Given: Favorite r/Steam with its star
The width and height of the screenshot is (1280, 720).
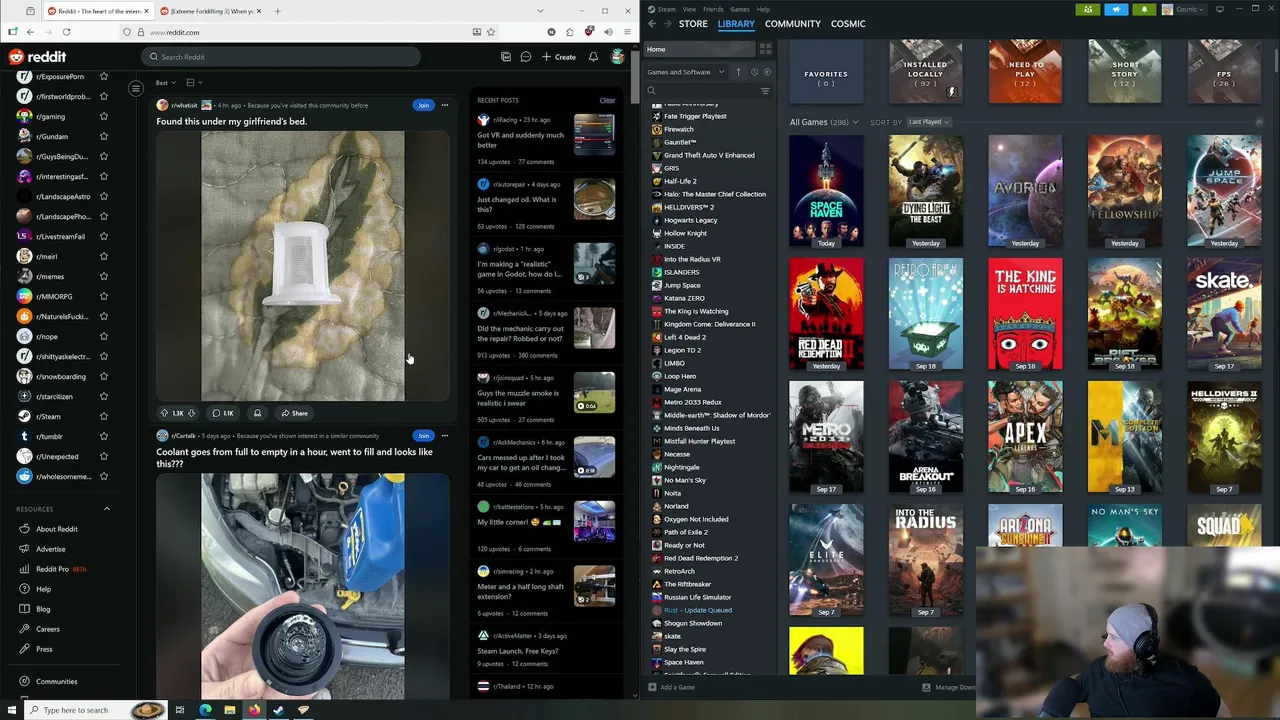Looking at the screenshot, I should tap(103, 417).
